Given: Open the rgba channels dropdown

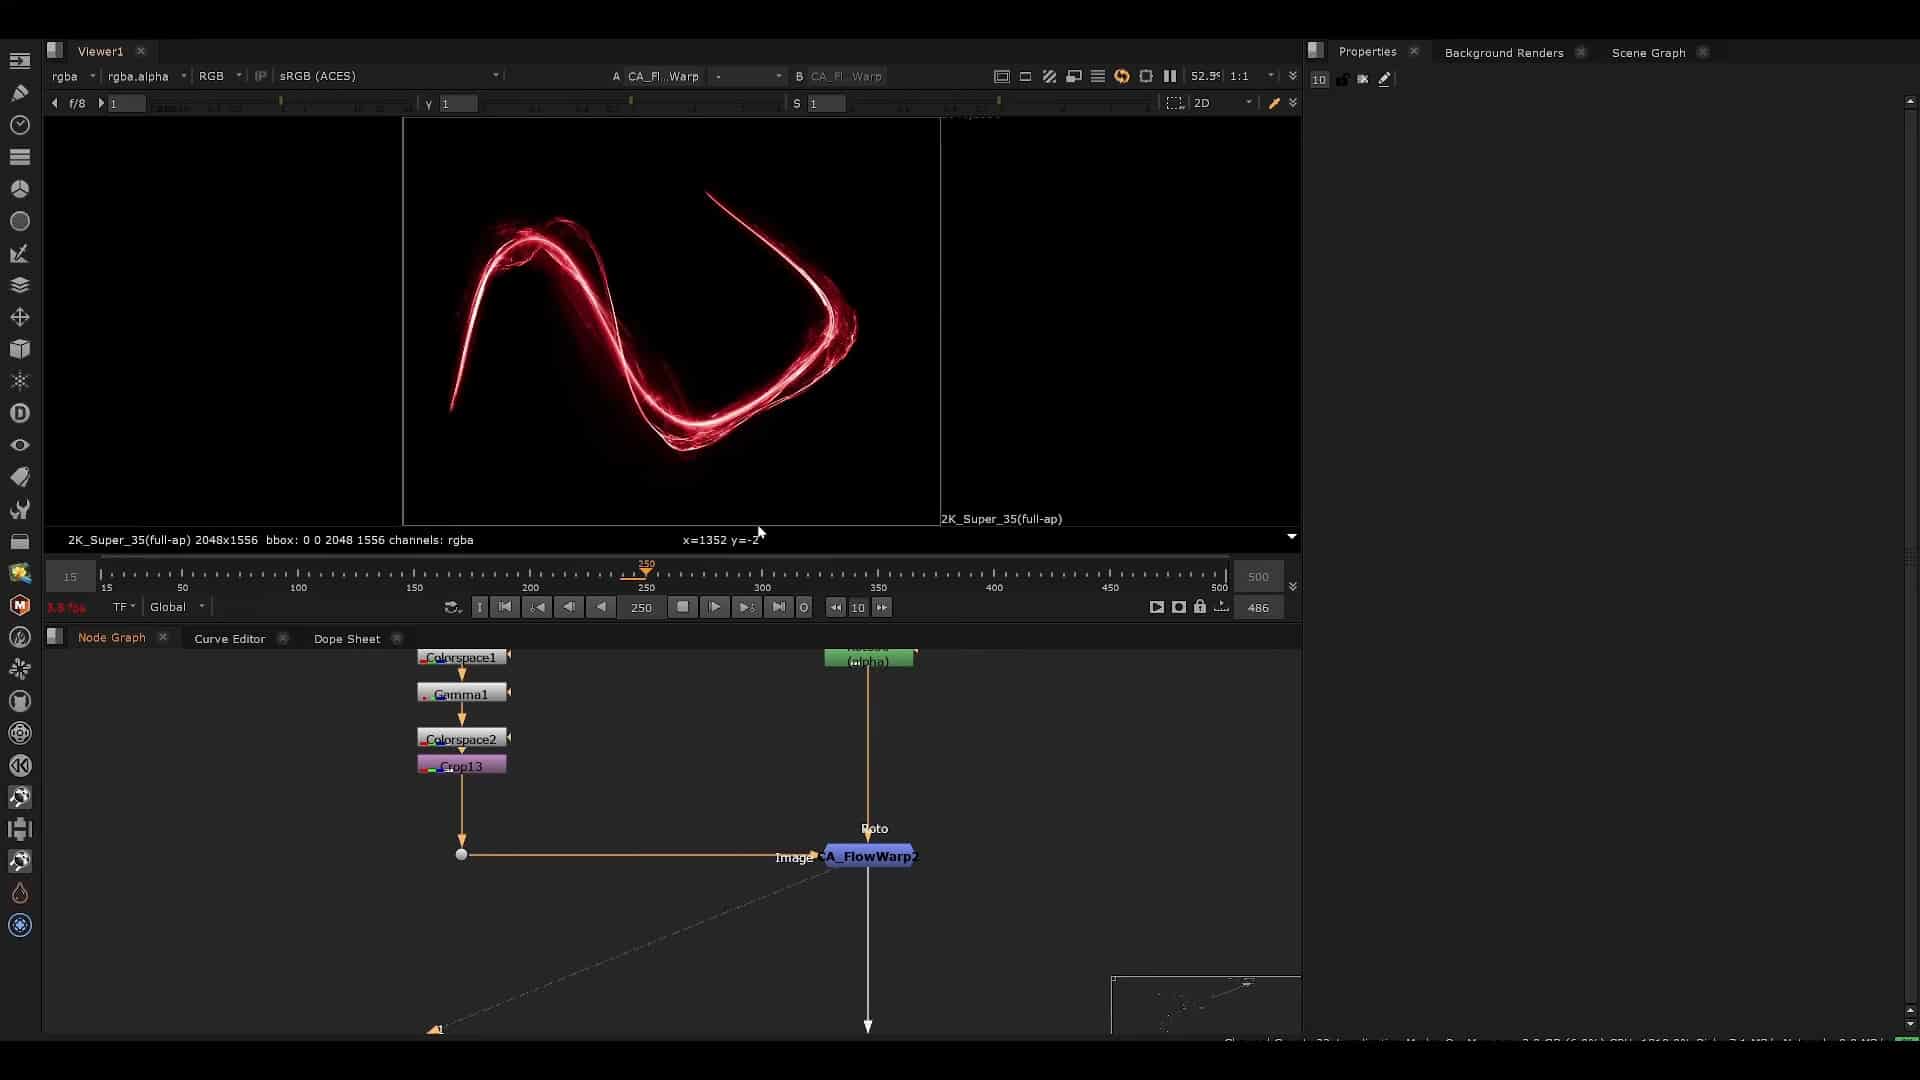Looking at the screenshot, I should click(73, 76).
